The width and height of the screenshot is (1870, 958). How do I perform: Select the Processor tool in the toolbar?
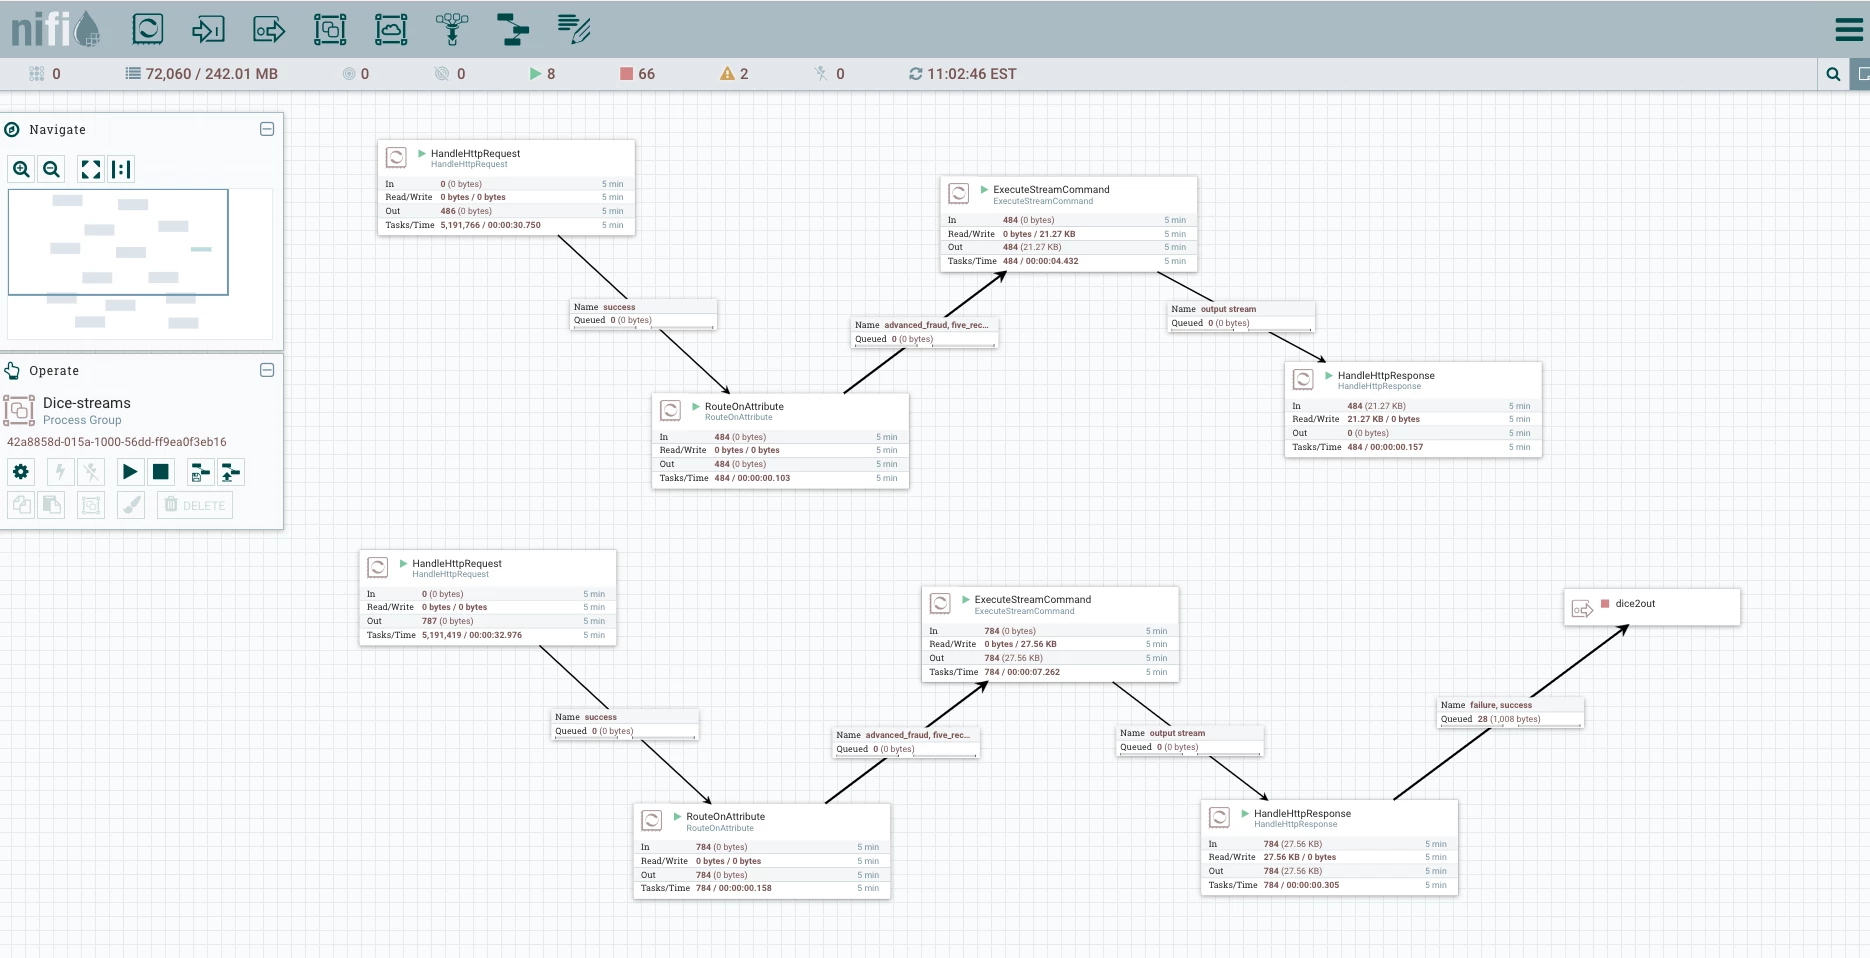point(148,28)
